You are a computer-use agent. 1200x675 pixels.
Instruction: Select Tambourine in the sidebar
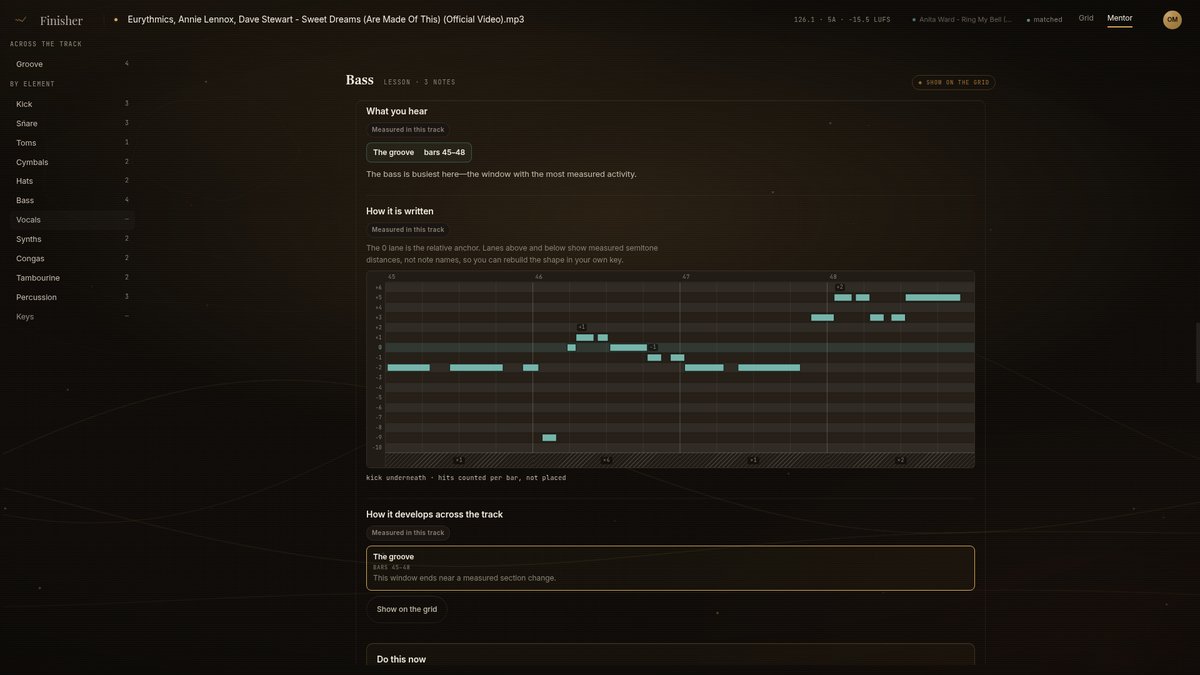(72, 277)
